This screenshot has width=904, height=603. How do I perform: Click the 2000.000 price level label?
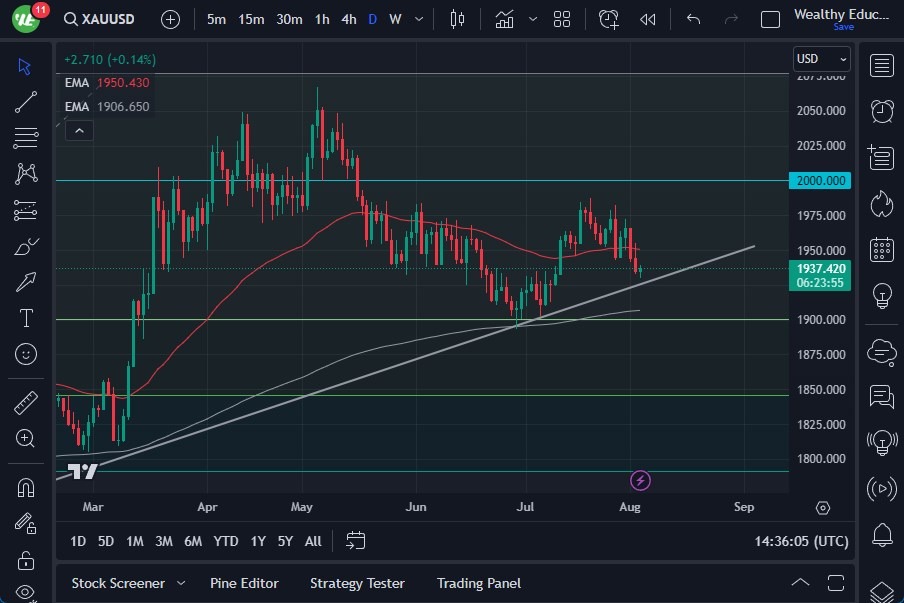point(821,181)
